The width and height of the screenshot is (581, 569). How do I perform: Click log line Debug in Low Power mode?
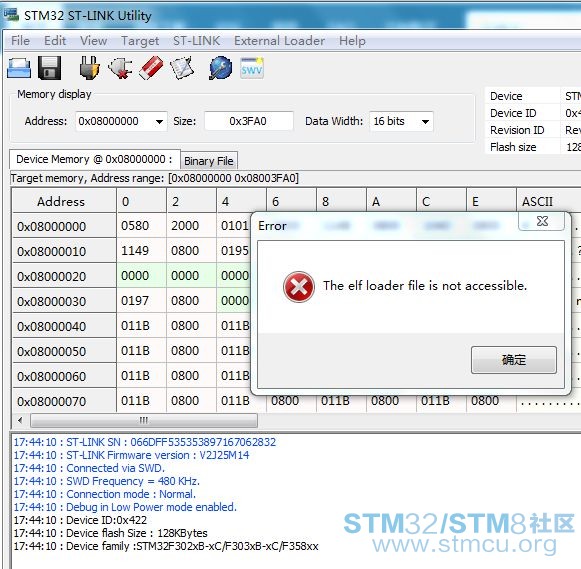tap(125, 507)
